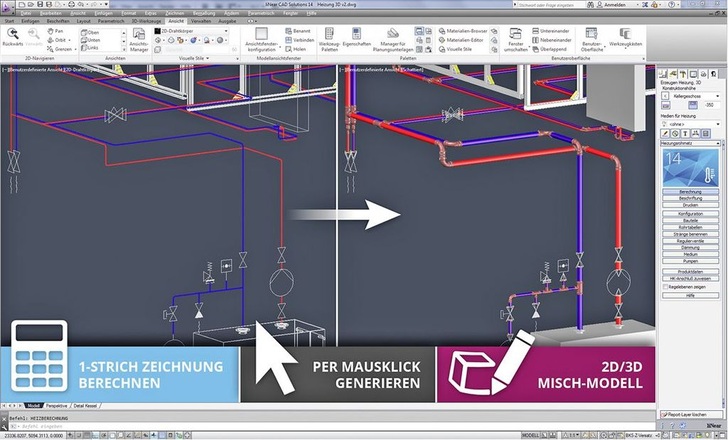Click the Benannt viewport button
Image resolution: width=728 pixels, height=440 pixels.
click(298, 31)
